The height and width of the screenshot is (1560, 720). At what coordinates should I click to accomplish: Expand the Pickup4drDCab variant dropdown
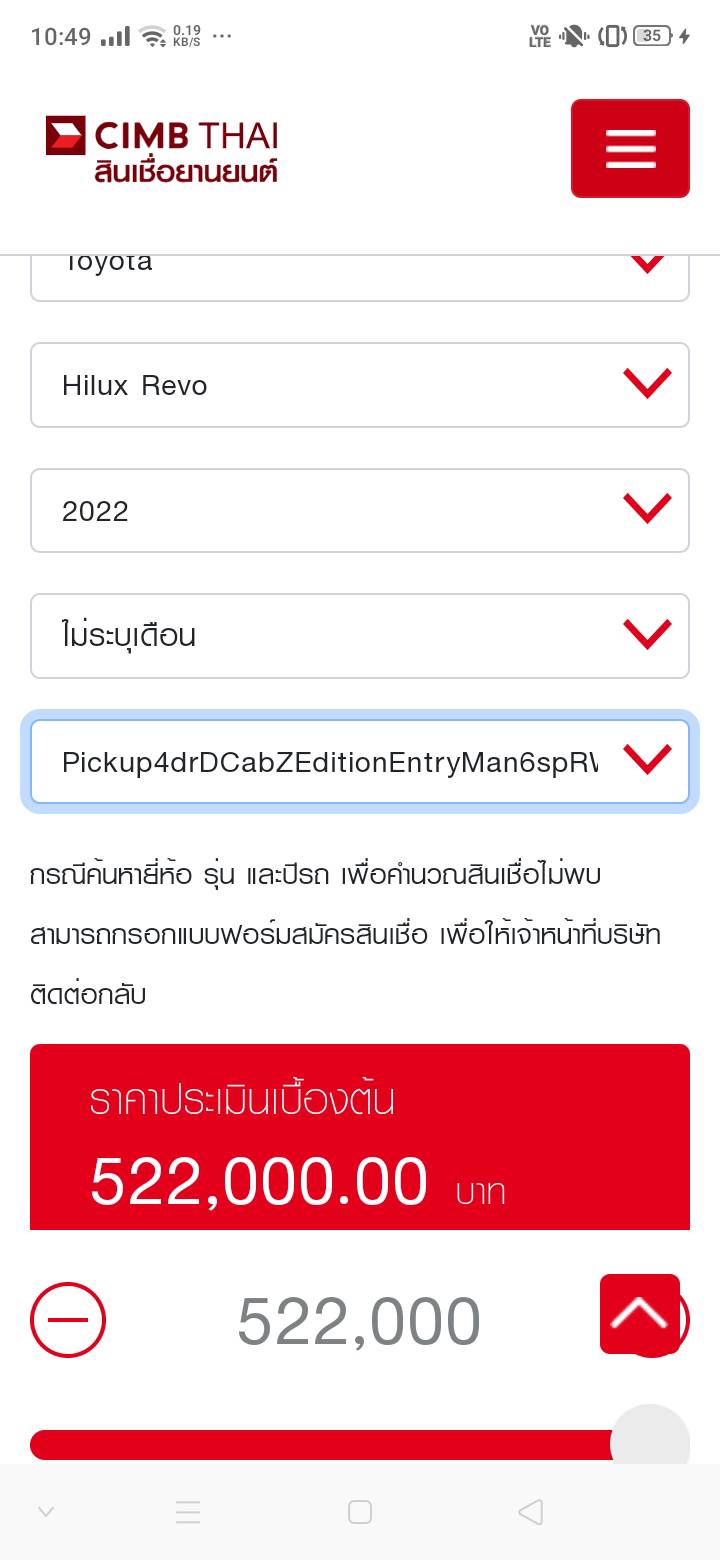pos(360,762)
